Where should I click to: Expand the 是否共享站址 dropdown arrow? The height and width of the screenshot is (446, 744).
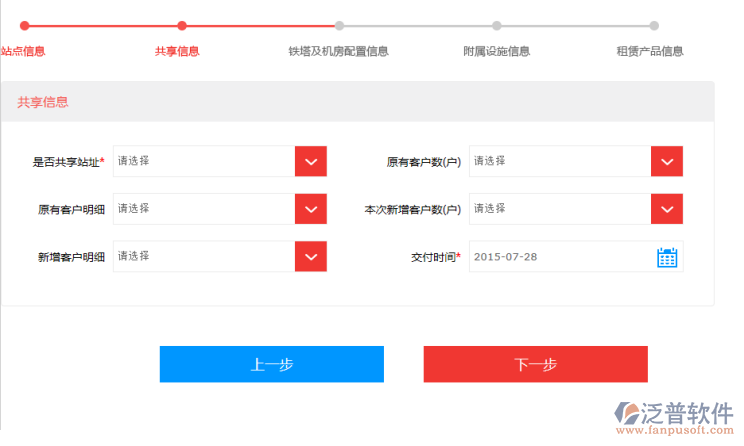pos(311,161)
